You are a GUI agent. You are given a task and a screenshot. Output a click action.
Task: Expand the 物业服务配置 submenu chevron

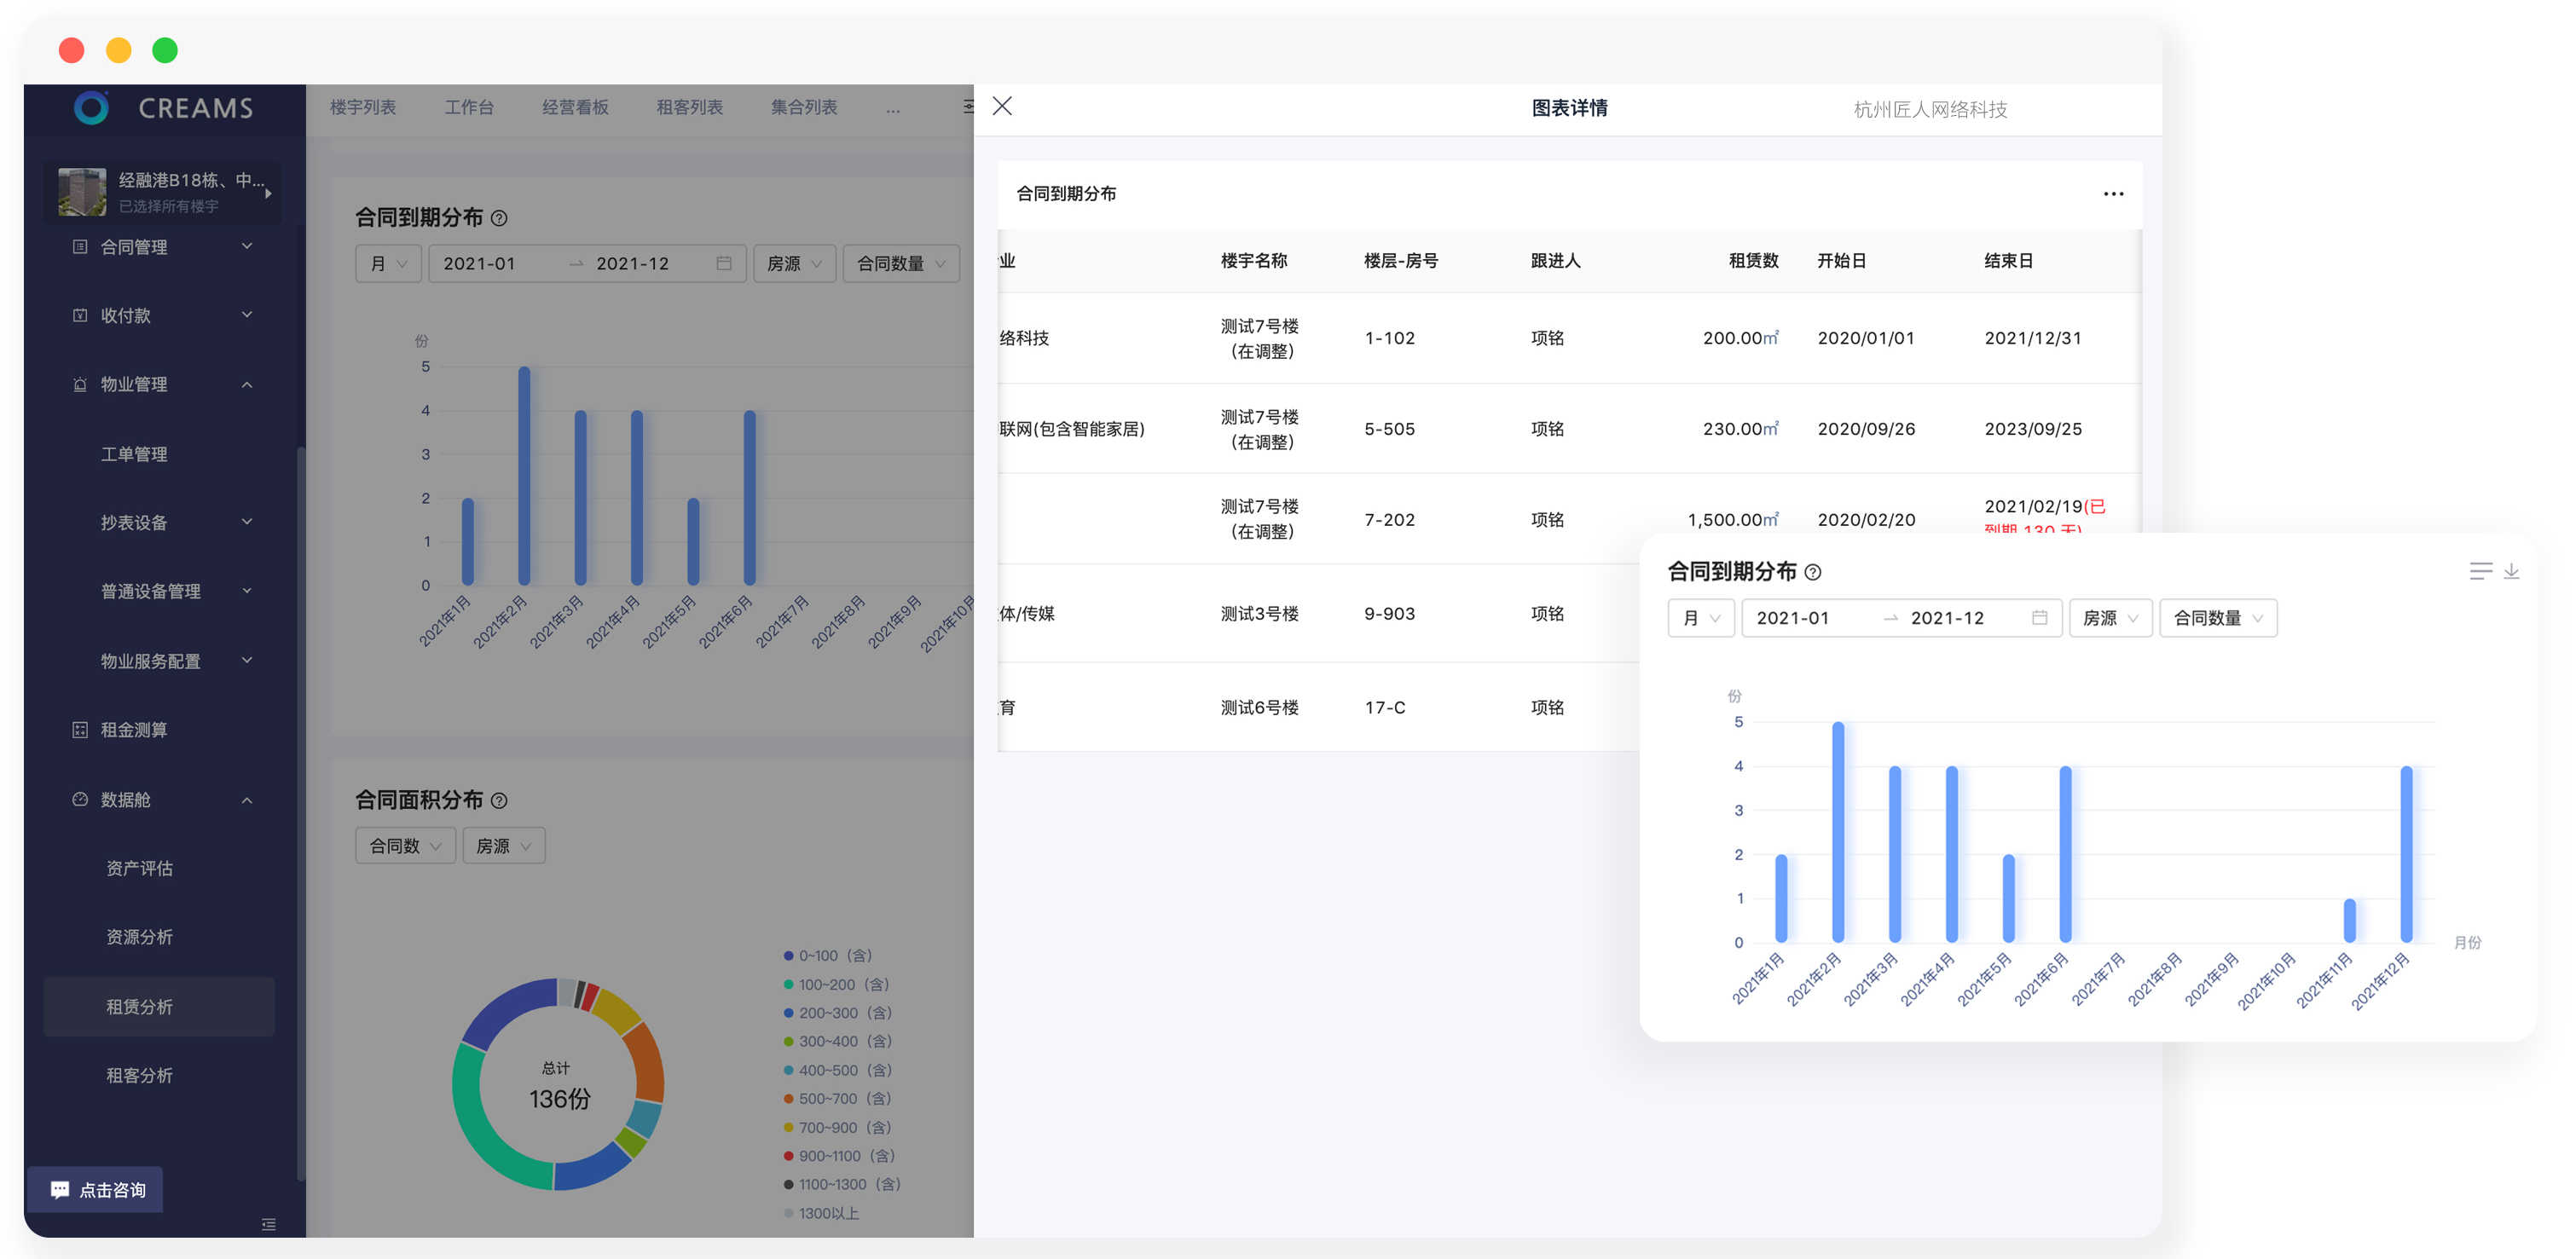247,660
